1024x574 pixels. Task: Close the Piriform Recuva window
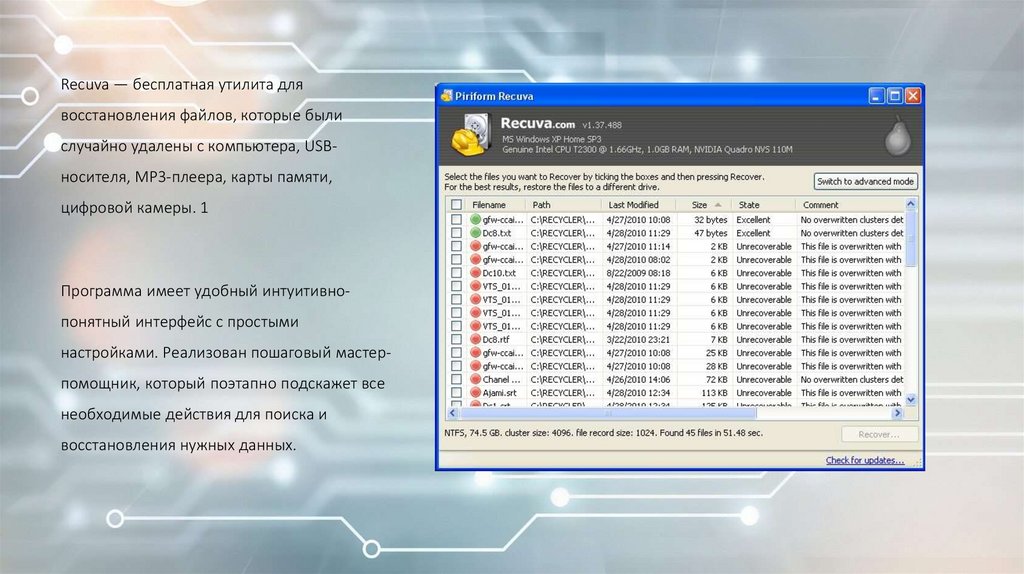click(x=913, y=96)
